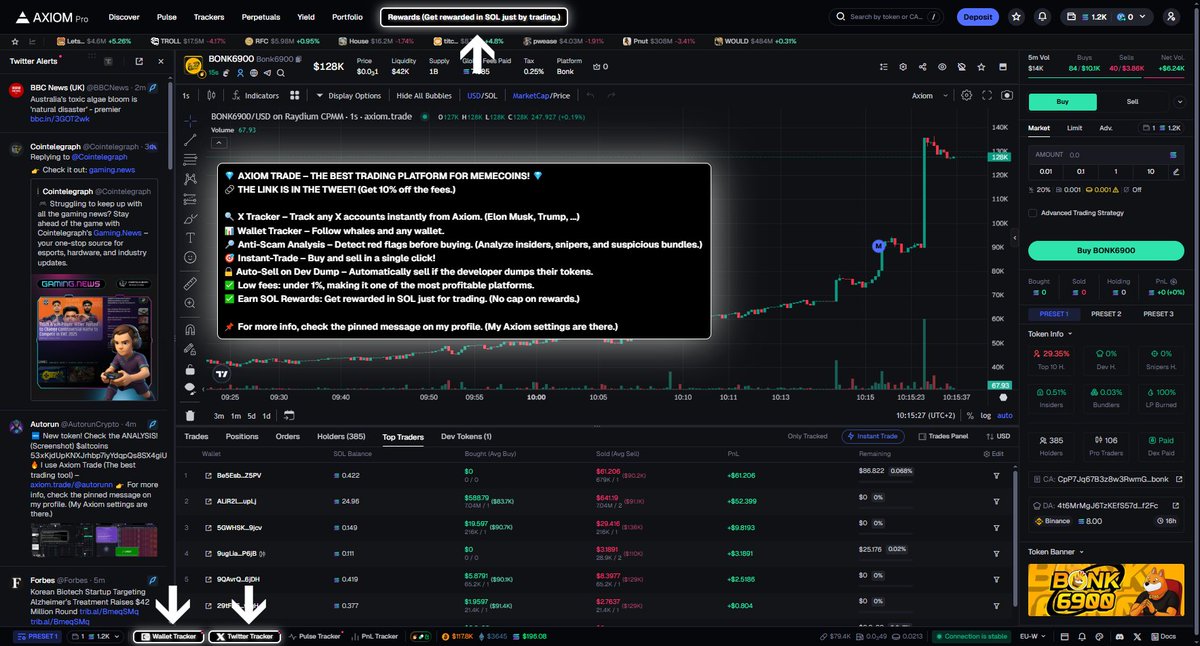1200x646 pixels.
Task: Select the text annotation tool on the chart
Action: pos(190,237)
